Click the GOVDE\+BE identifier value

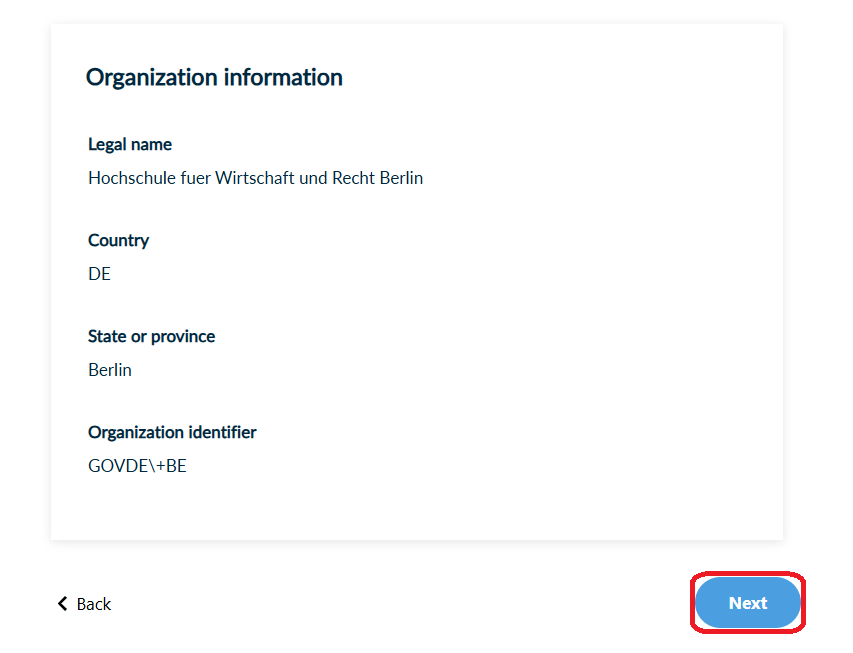(137, 466)
